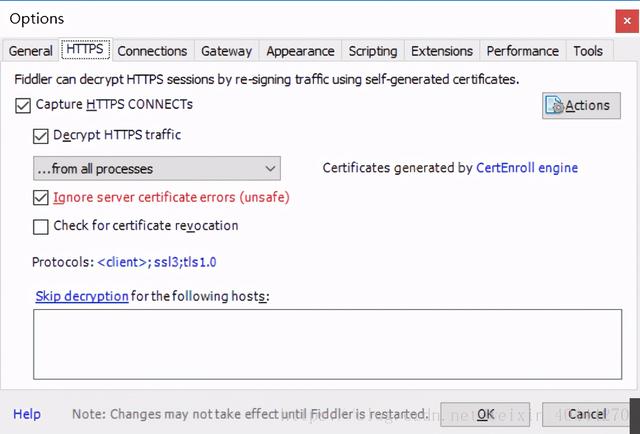Click the CertEnroll engine link
Screen dimensions: 640x434
click(x=527, y=168)
